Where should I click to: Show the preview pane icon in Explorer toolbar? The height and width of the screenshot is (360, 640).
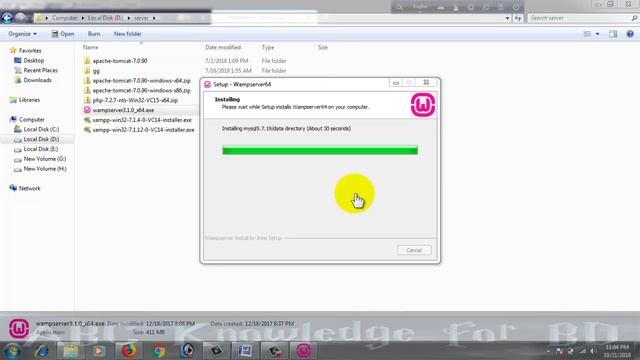(613, 34)
